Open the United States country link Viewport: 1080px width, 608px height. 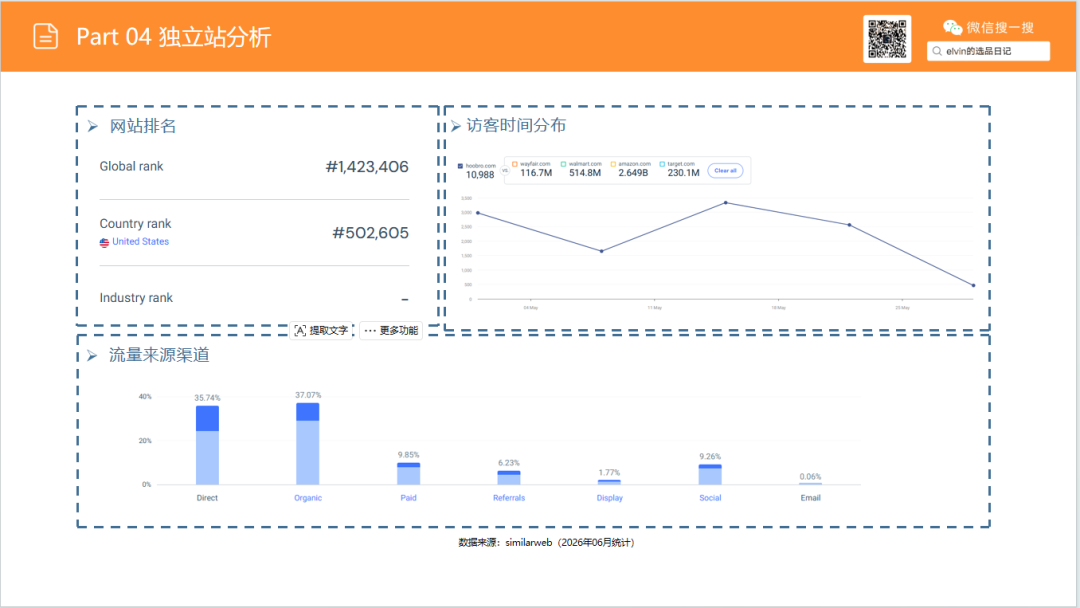(141, 242)
